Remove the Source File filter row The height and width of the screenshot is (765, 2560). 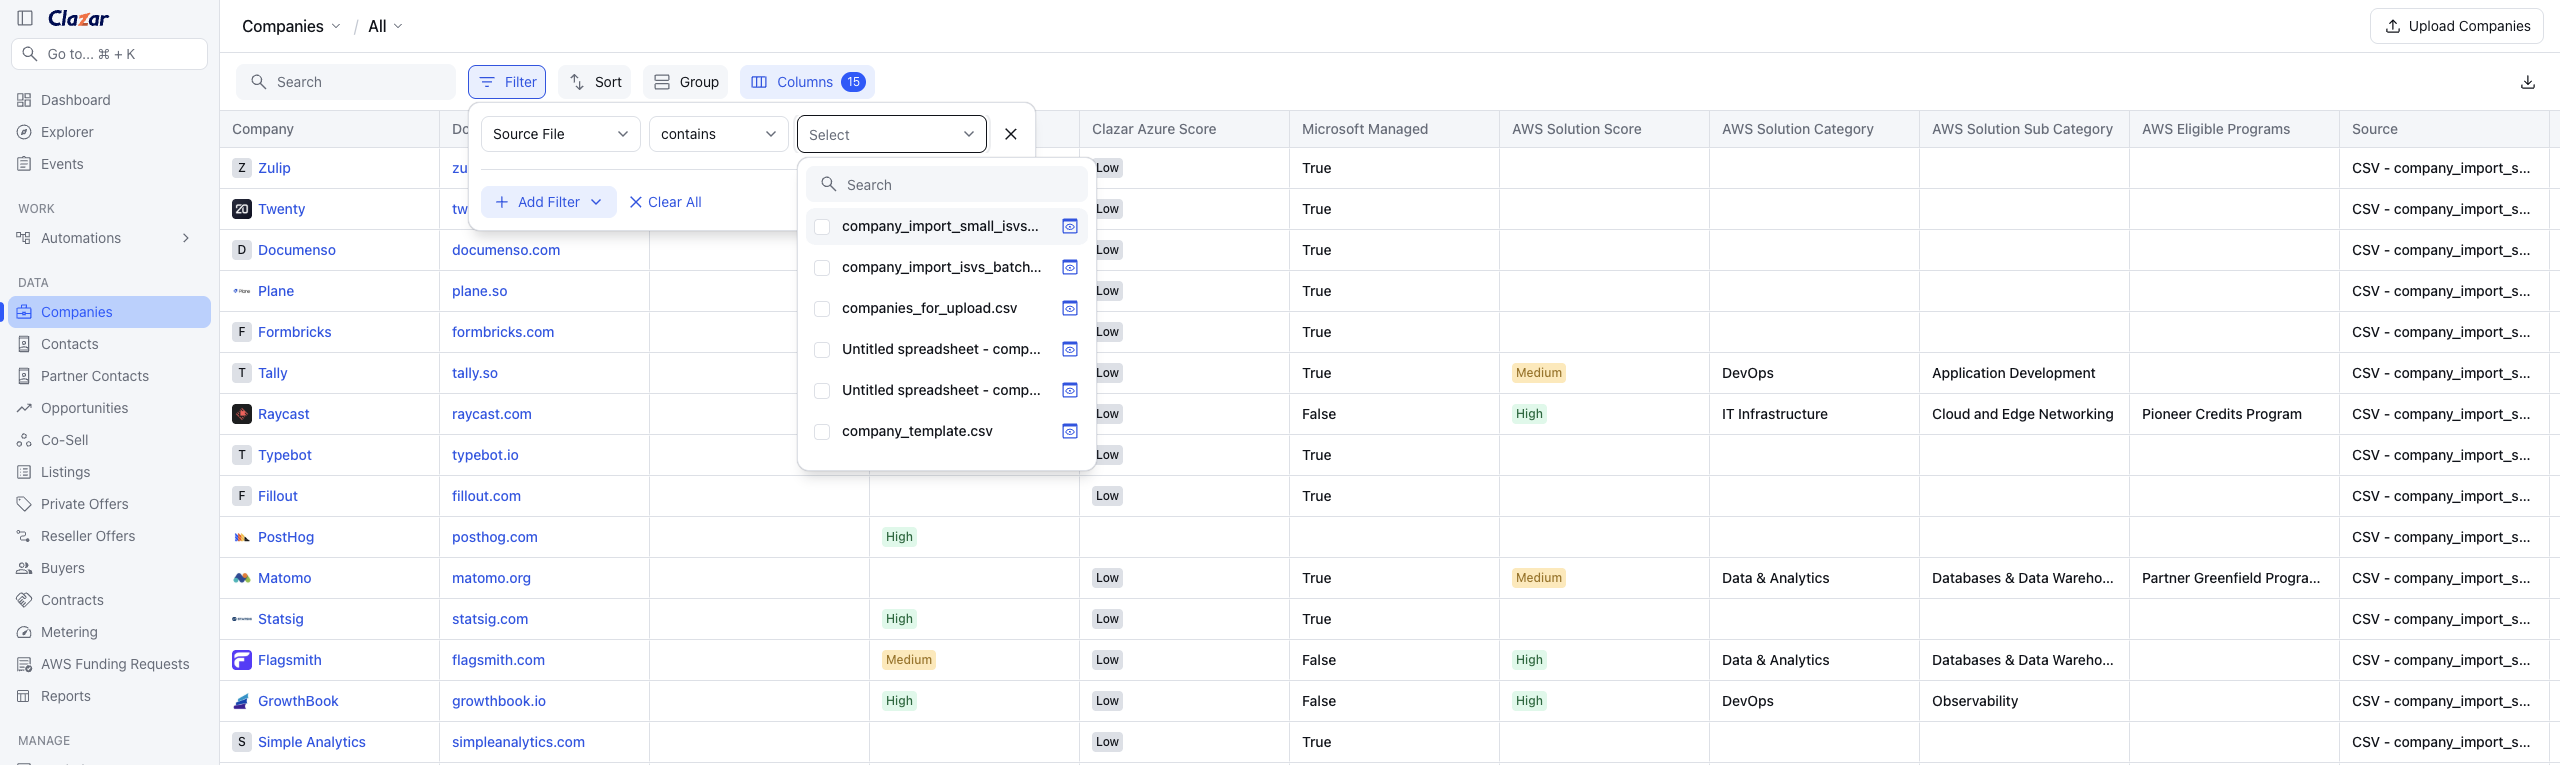1011,134
